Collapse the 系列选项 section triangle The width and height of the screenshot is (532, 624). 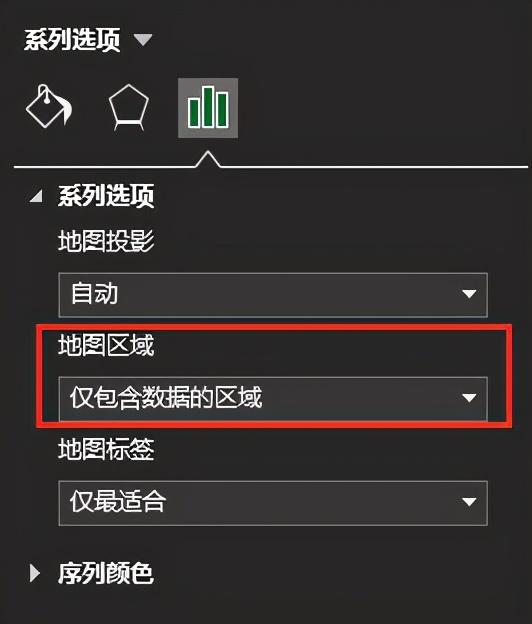coord(36,196)
